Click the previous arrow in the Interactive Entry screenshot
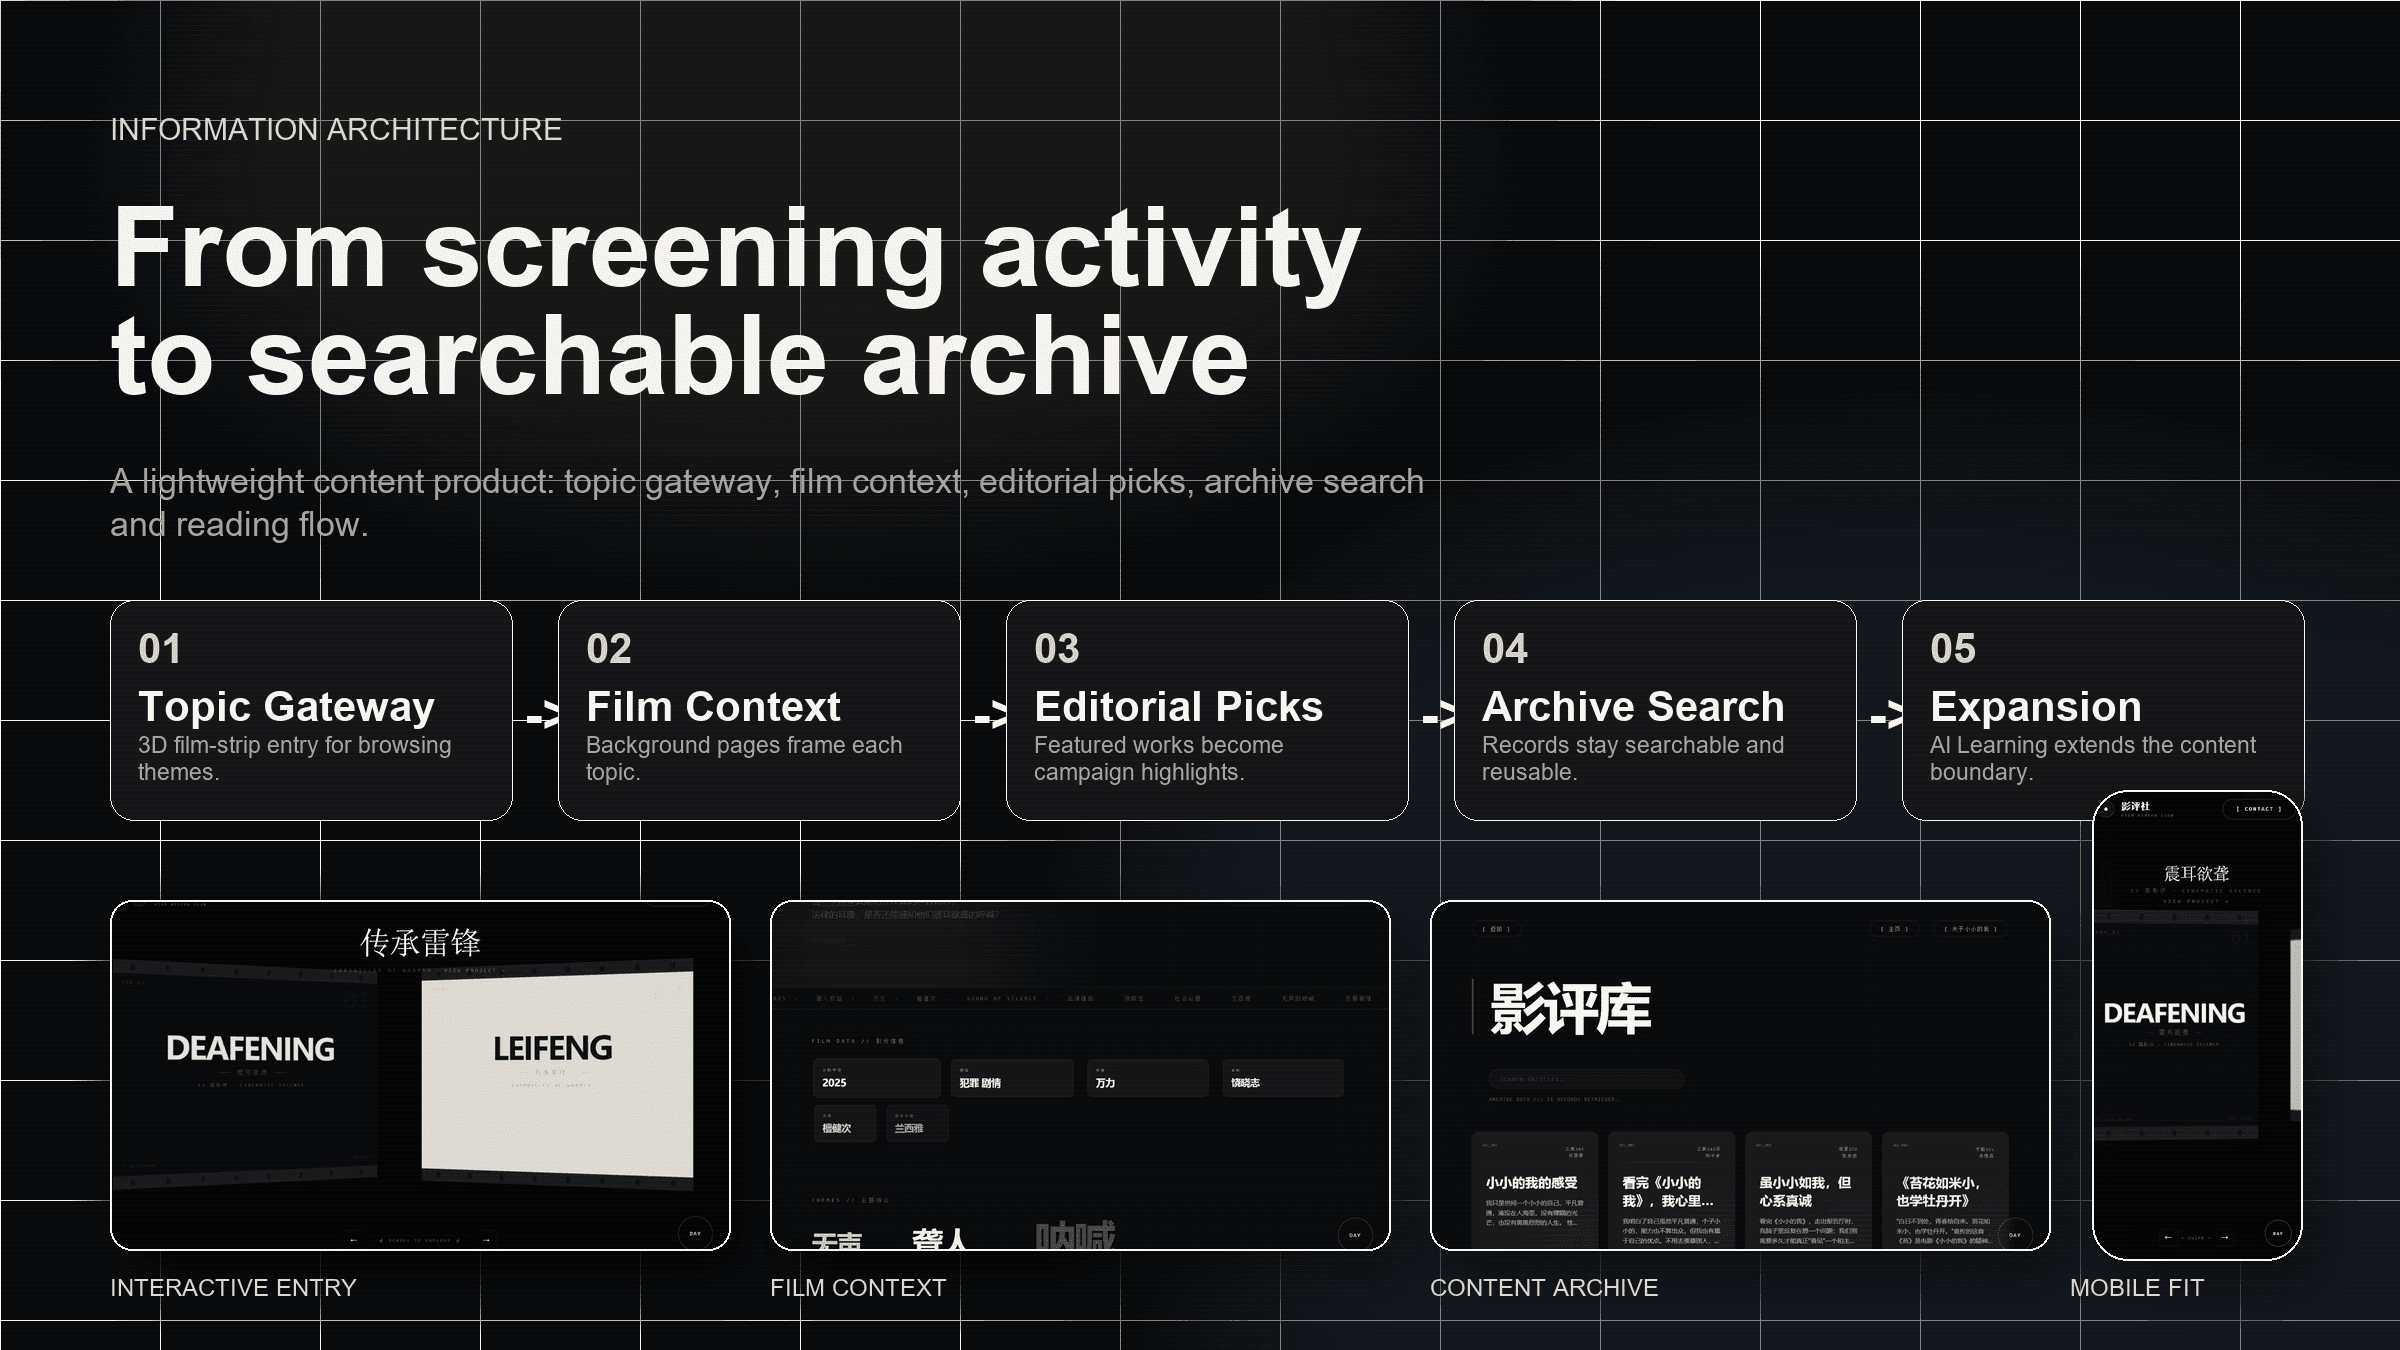 click(353, 1240)
